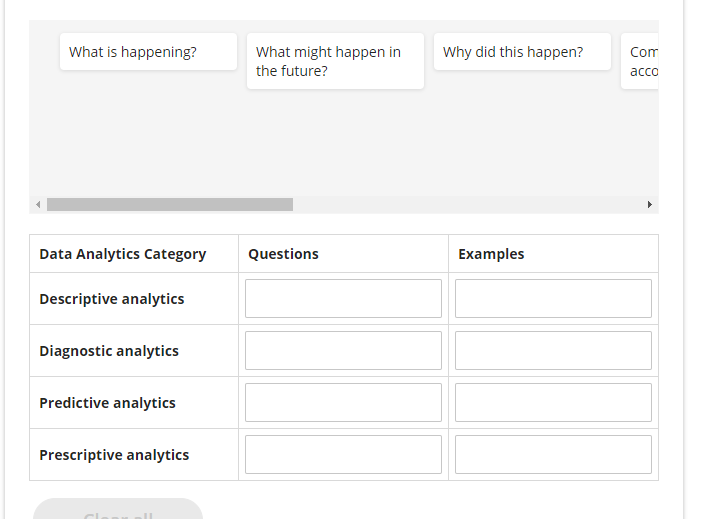The width and height of the screenshot is (706, 519).
Task: Click the Questions box for Descriptive analytics
Action: click(x=343, y=299)
